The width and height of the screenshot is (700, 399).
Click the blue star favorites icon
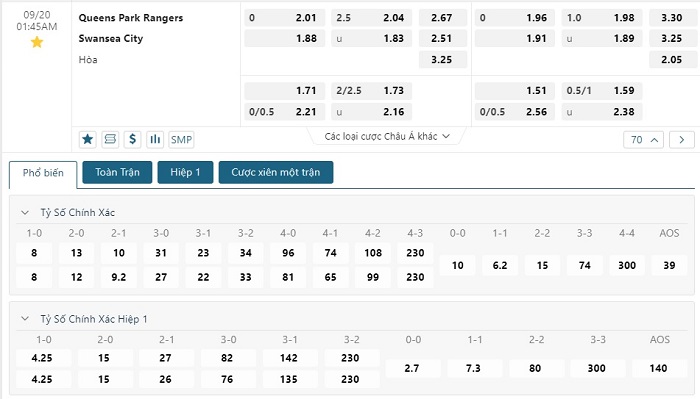coord(88,140)
